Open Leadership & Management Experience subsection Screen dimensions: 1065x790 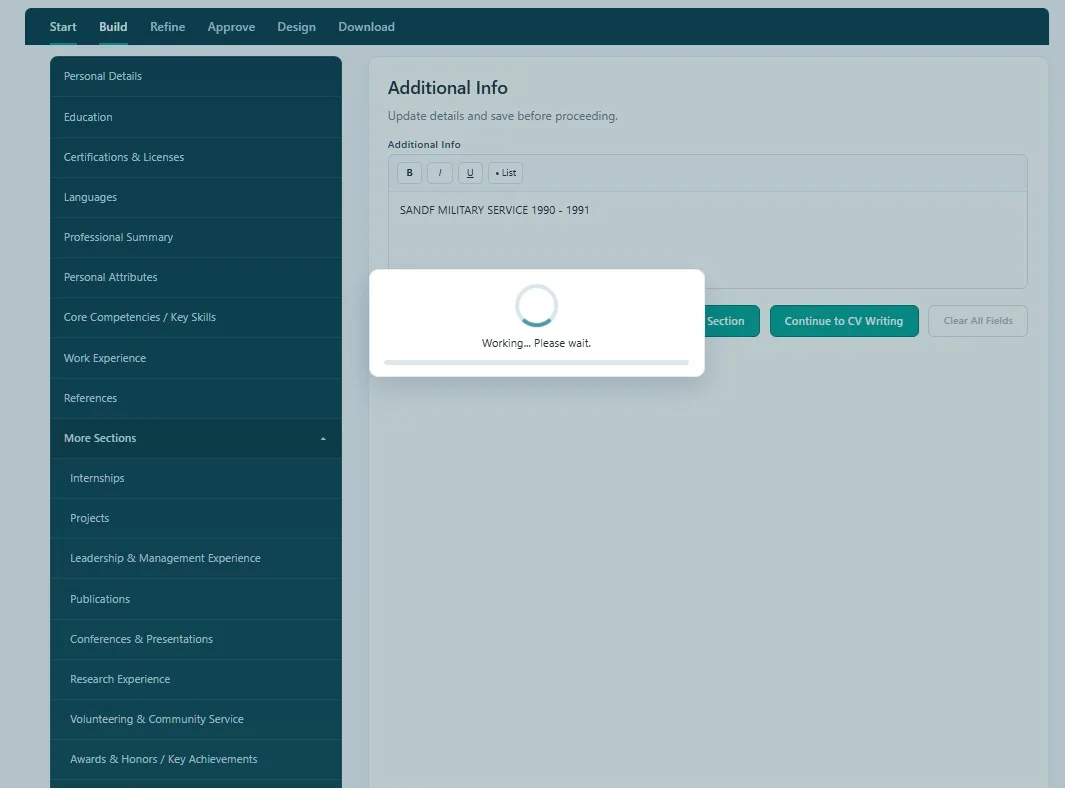click(196, 558)
